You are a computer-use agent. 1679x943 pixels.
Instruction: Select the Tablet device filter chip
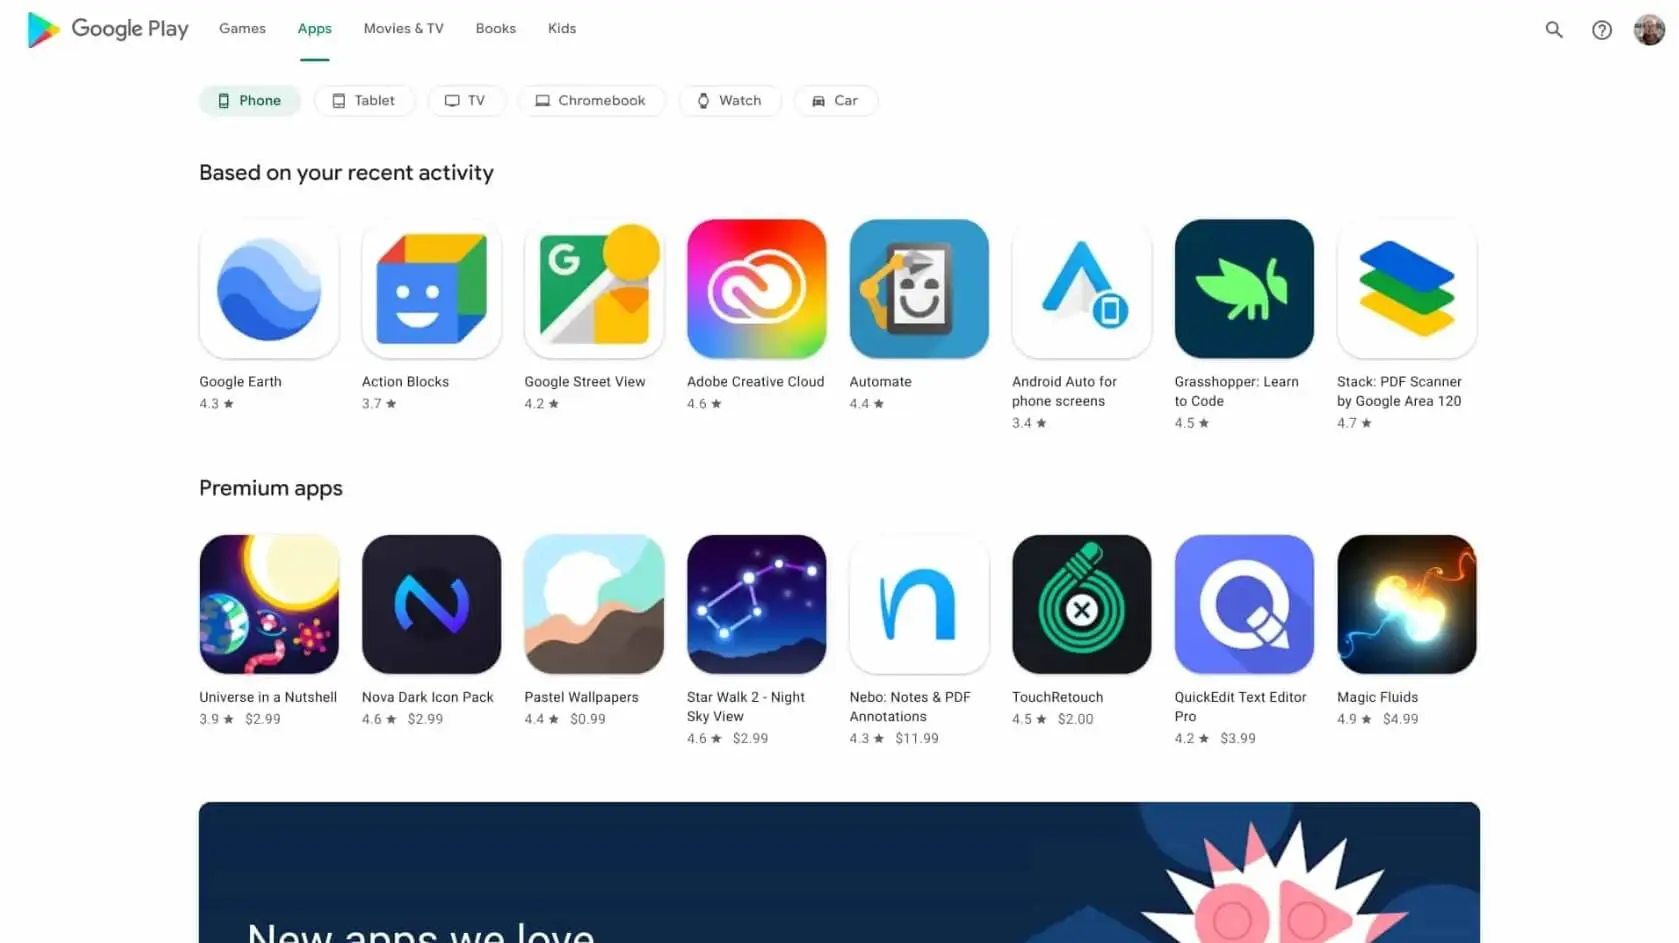click(364, 100)
